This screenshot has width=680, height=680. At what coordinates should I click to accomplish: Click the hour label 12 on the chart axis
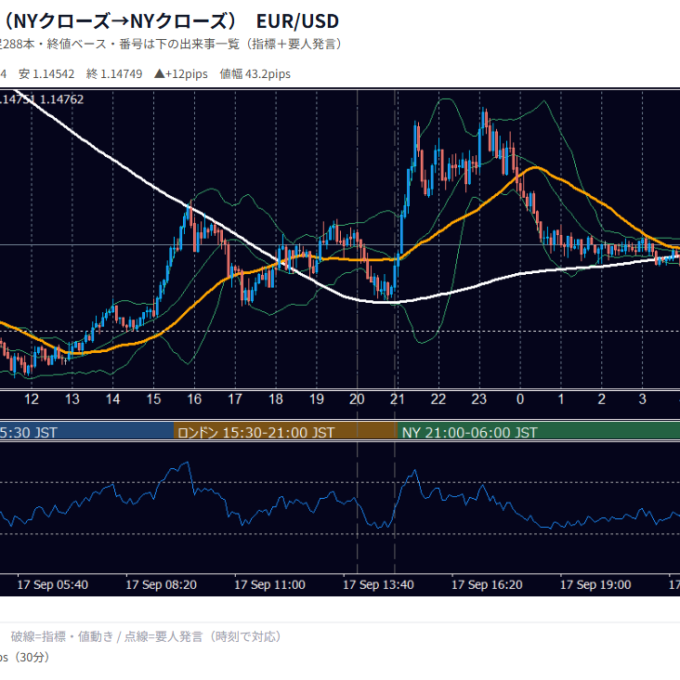point(31,399)
